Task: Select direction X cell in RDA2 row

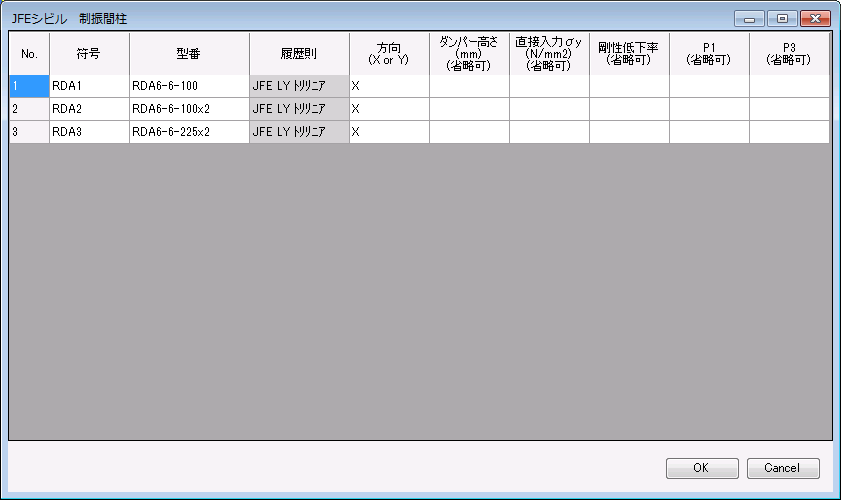Action: click(389, 109)
